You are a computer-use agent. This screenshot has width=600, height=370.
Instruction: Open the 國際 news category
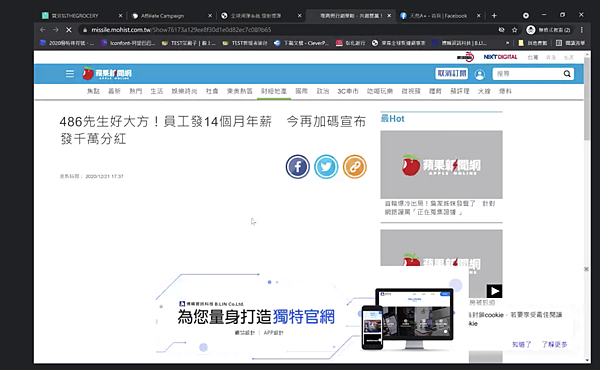pos(302,91)
